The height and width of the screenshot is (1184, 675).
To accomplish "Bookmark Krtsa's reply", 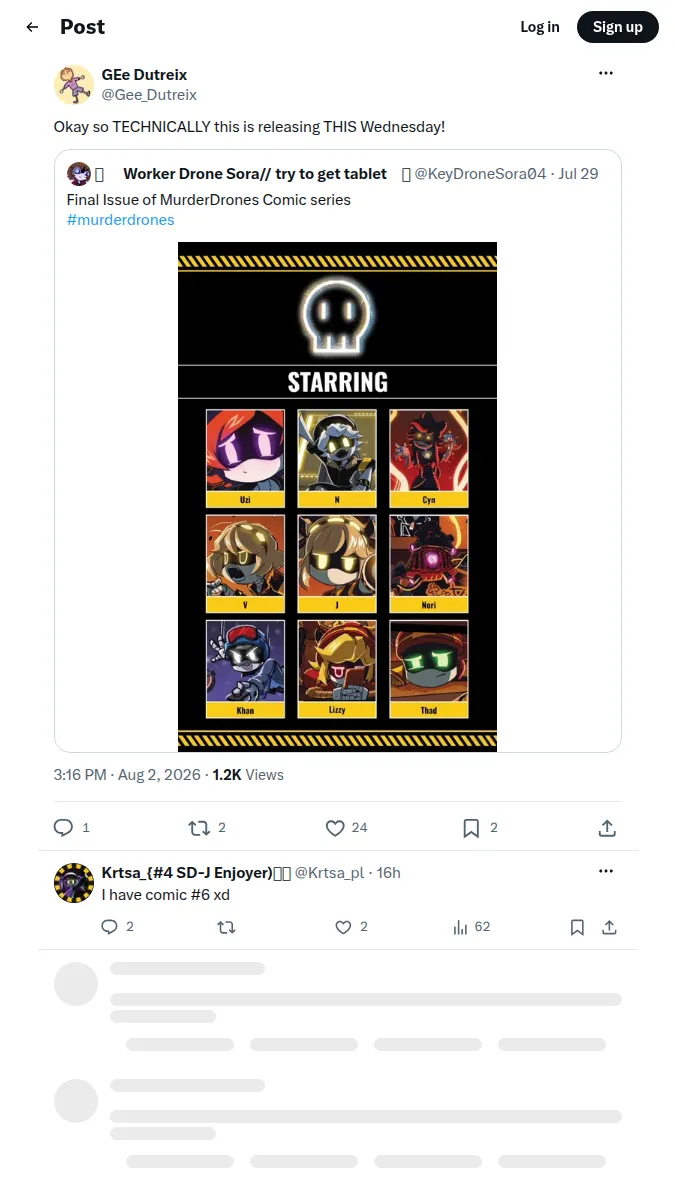I will tap(577, 927).
